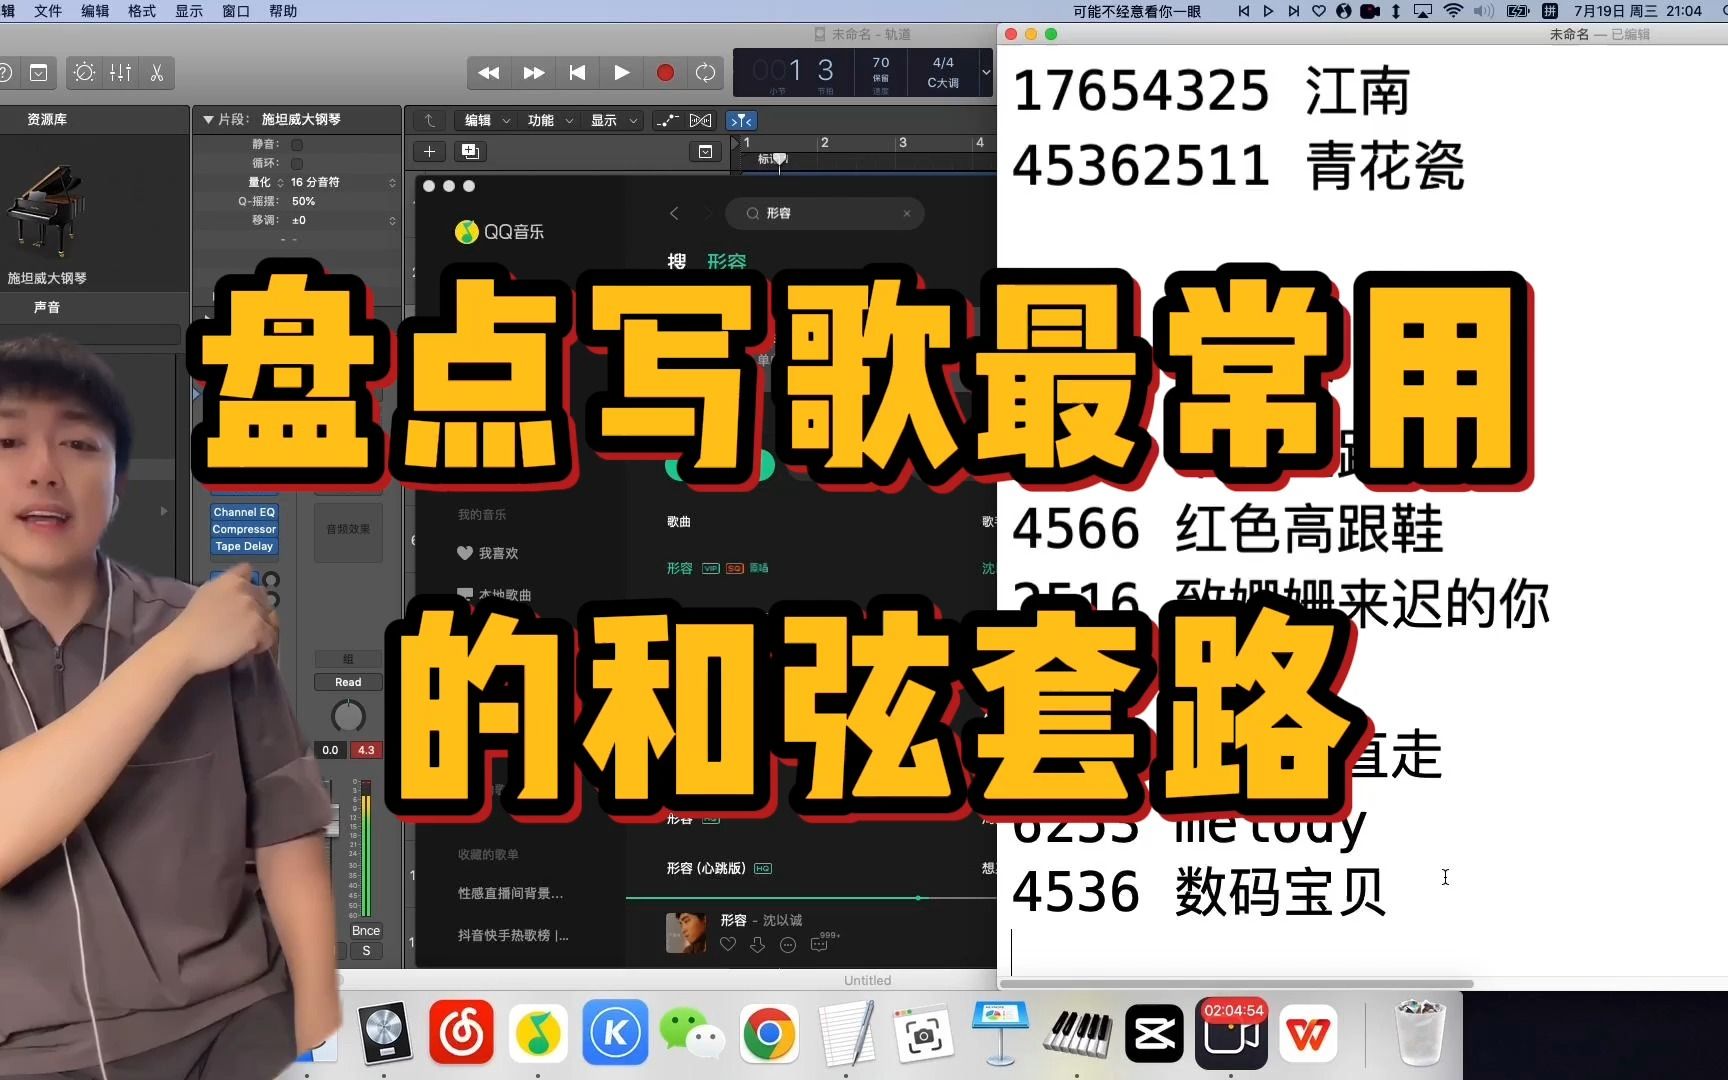Open the LCD display mode dropdown arrow
This screenshot has width=1728, height=1080.
pos(986,72)
